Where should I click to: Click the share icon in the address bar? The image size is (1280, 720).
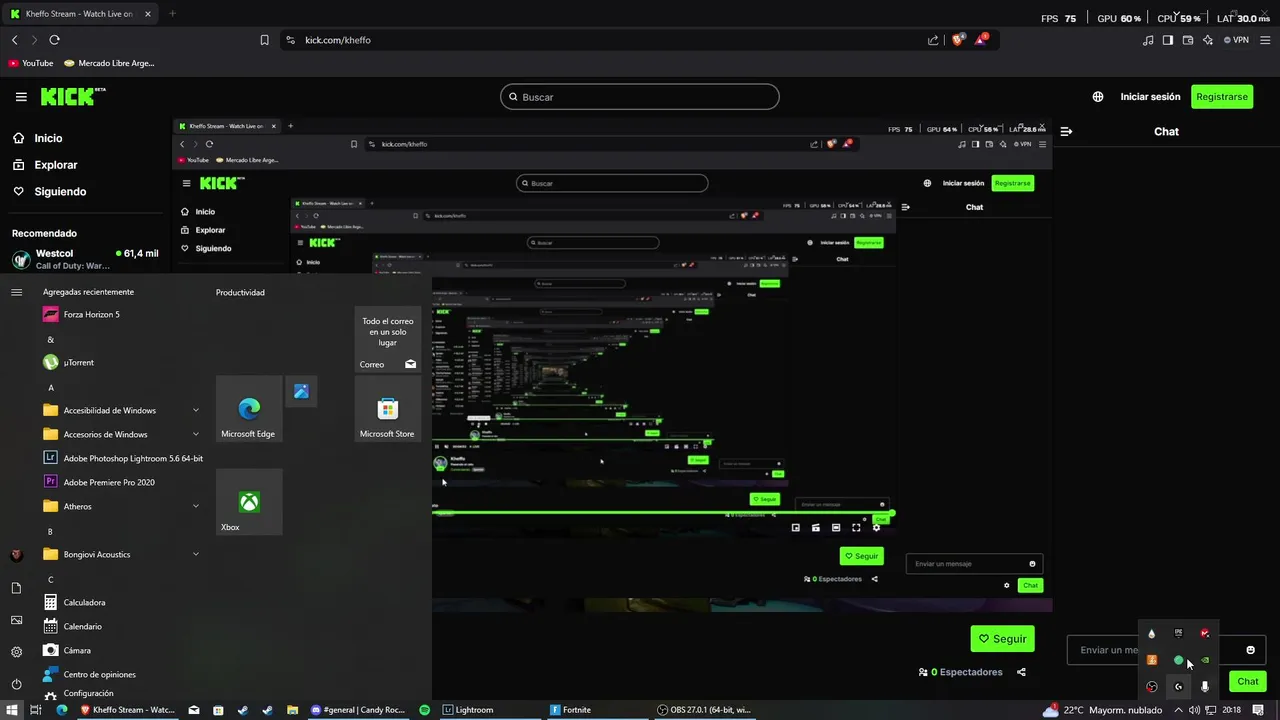933,40
